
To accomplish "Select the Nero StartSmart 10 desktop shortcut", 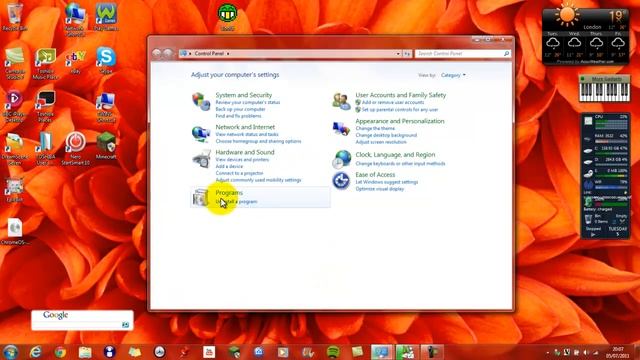I will click(76, 148).
